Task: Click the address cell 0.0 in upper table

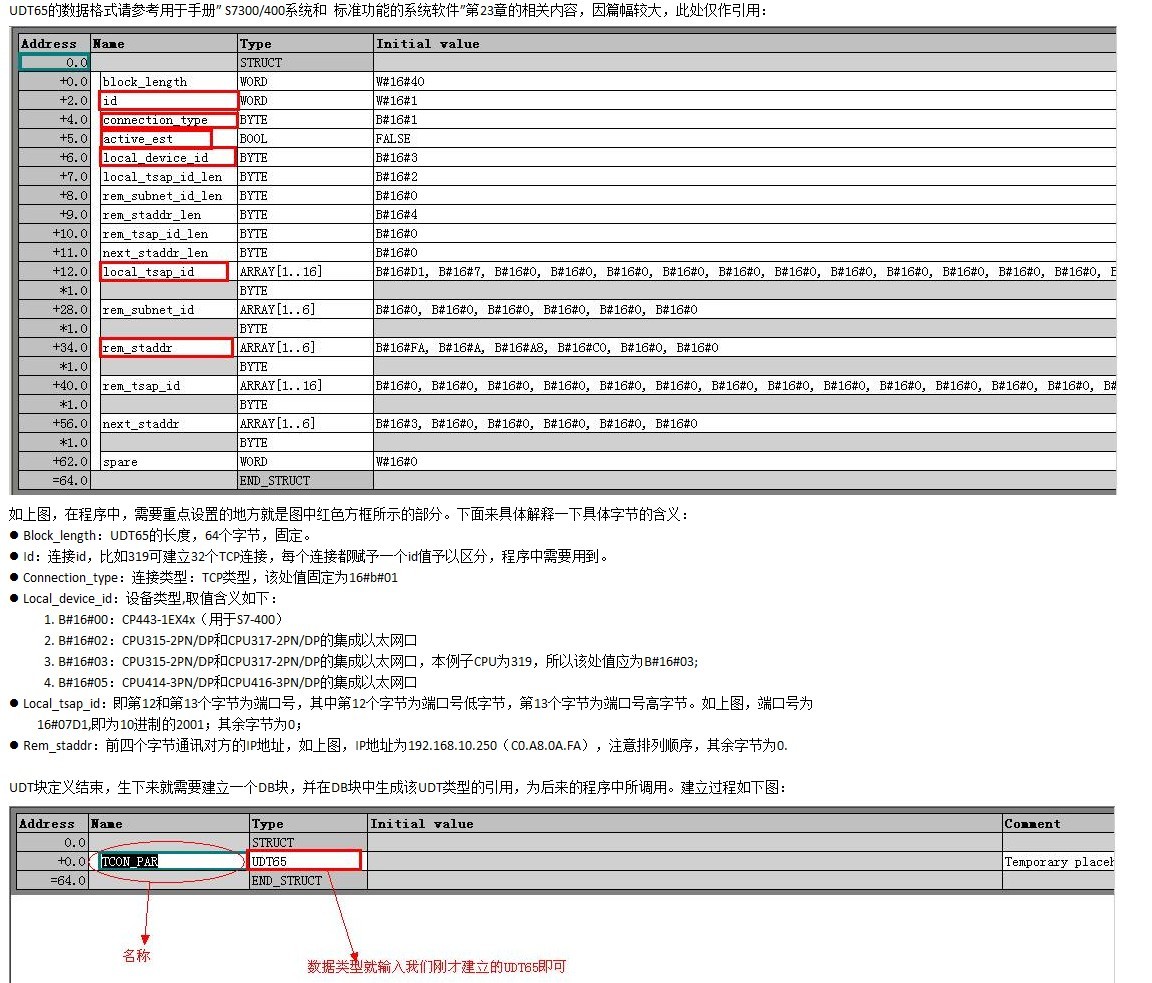Action: click(x=54, y=62)
